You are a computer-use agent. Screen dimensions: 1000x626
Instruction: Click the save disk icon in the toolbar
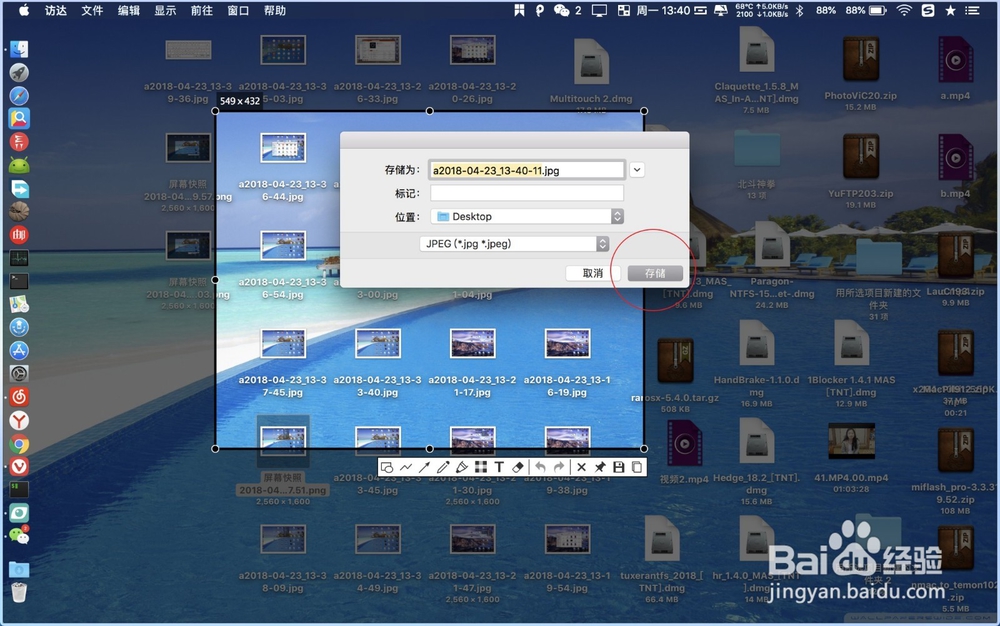pyautogui.click(x=618, y=466)
